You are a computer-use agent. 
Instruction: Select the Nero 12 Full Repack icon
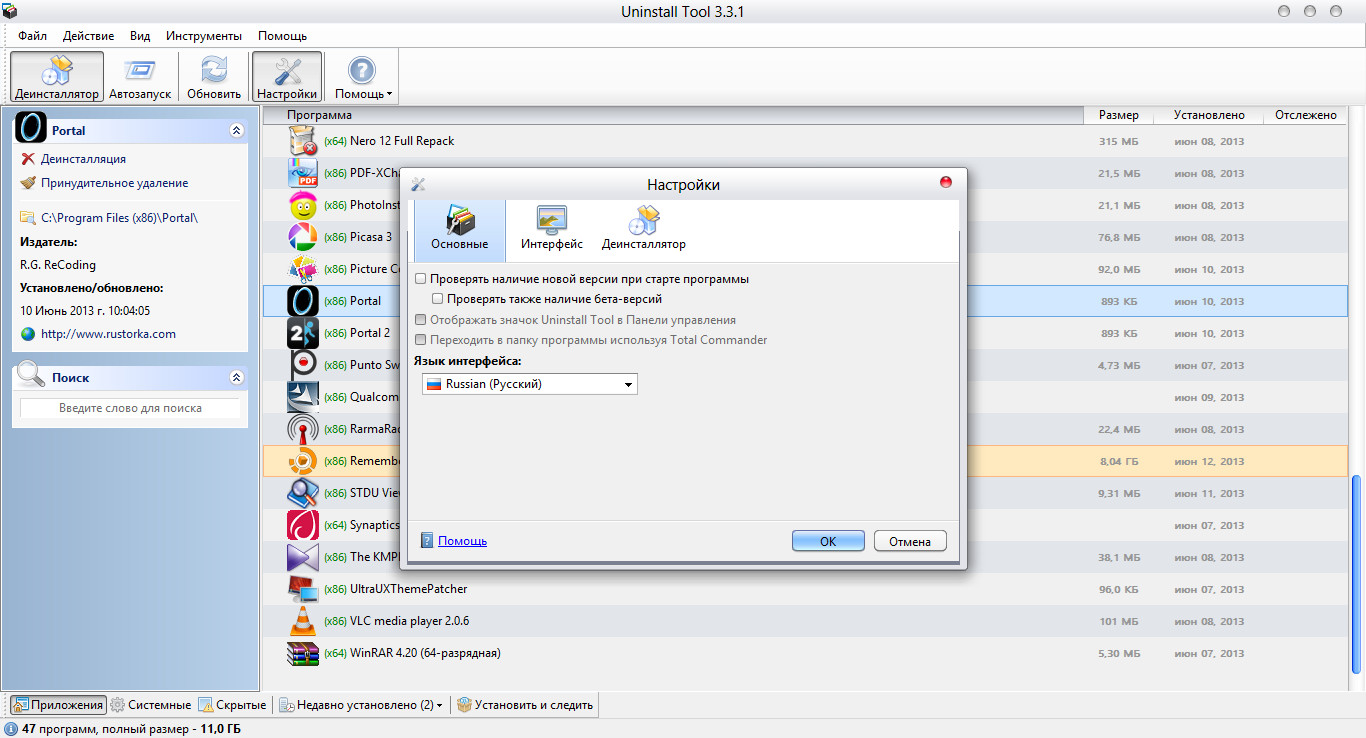point(303,141)
